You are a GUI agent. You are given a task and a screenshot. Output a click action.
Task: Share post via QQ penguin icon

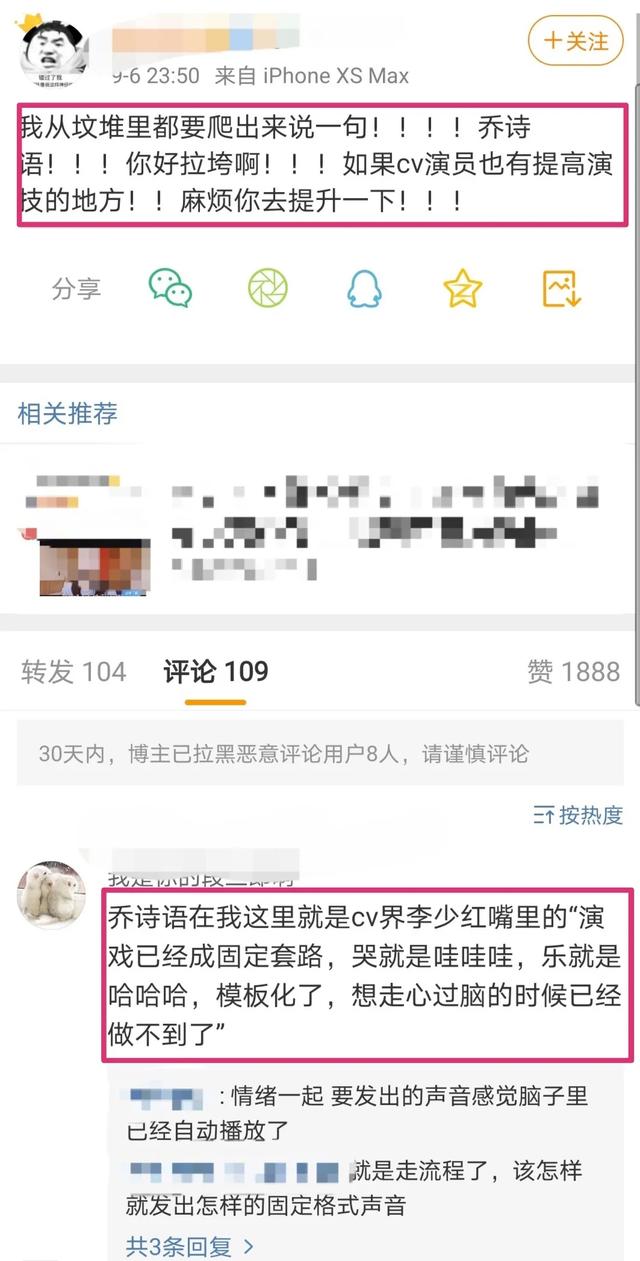tap(365, 288)
